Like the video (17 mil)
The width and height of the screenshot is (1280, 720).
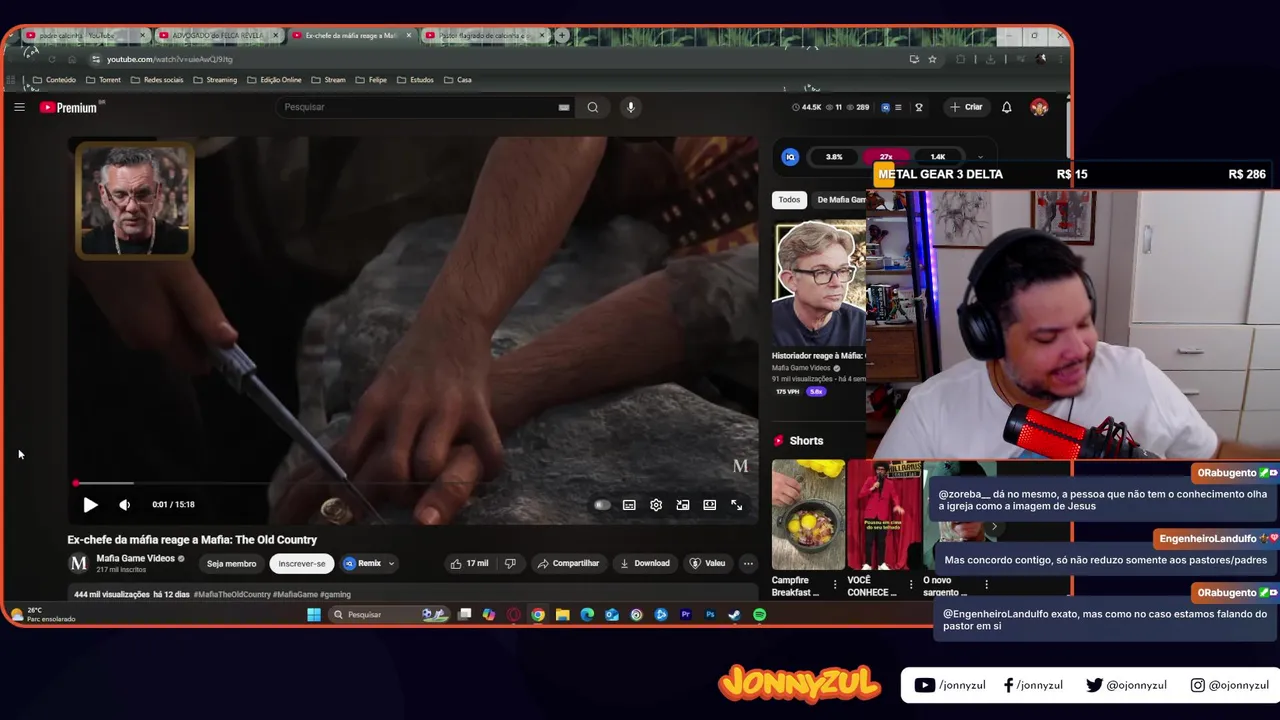469,564
